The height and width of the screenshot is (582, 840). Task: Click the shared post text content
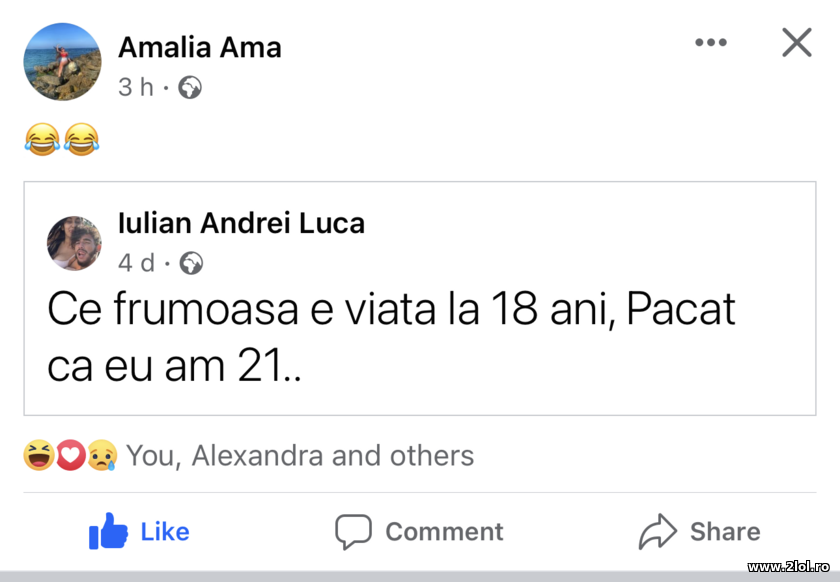(390, 336)
